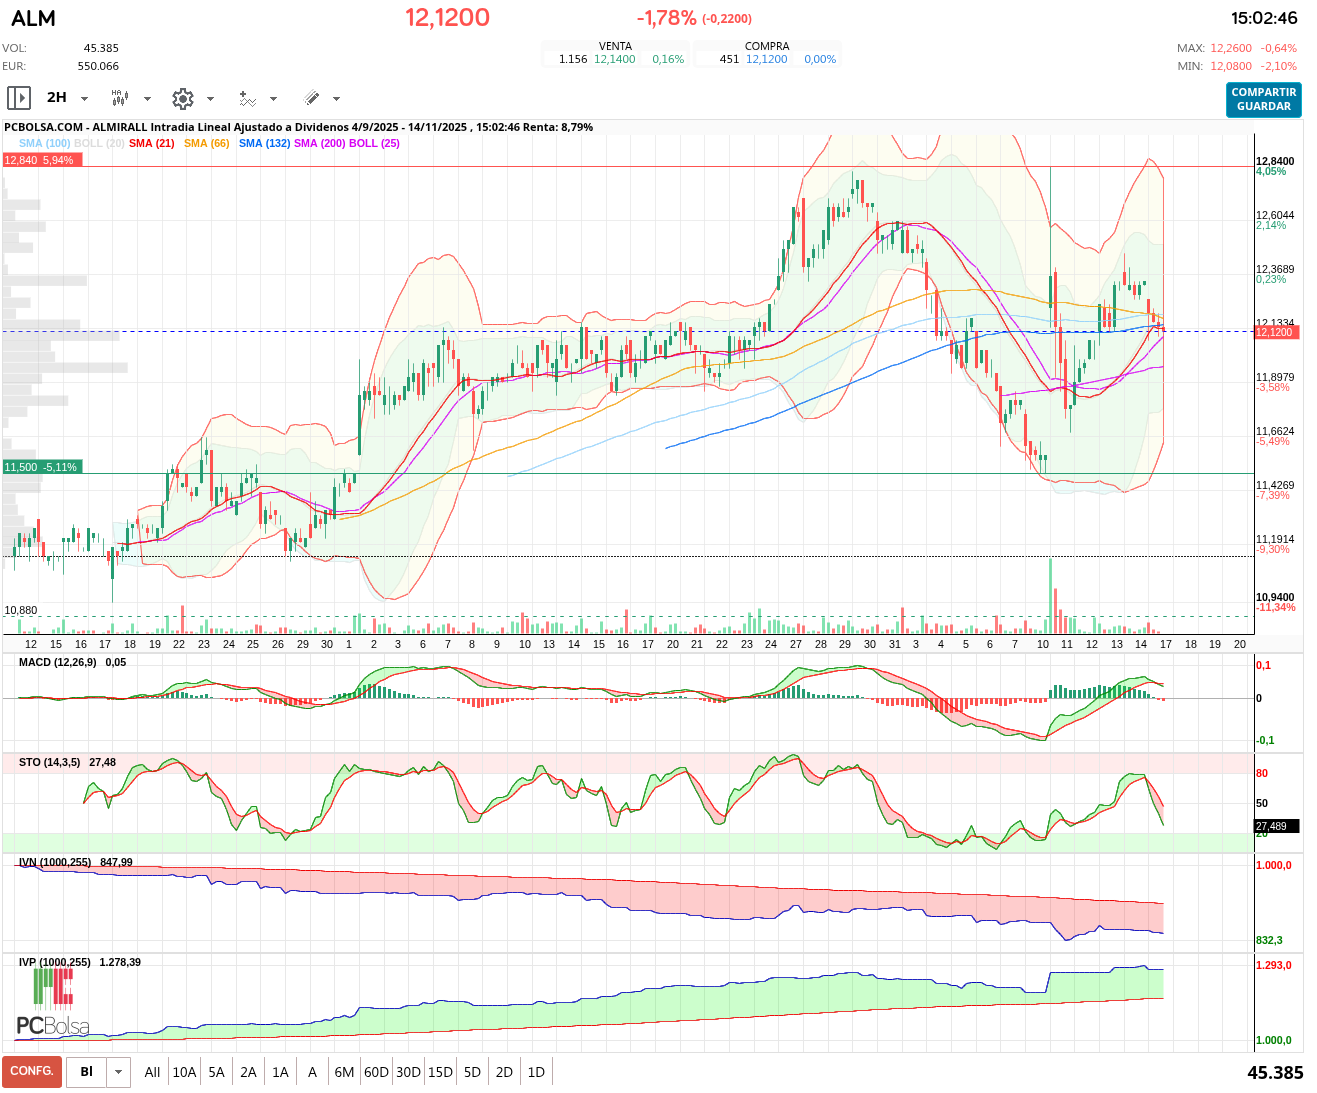The image size is (1317, 1093).
Task: Toggle the BOLL (20) bands visibility
Action: click(97, 143)
